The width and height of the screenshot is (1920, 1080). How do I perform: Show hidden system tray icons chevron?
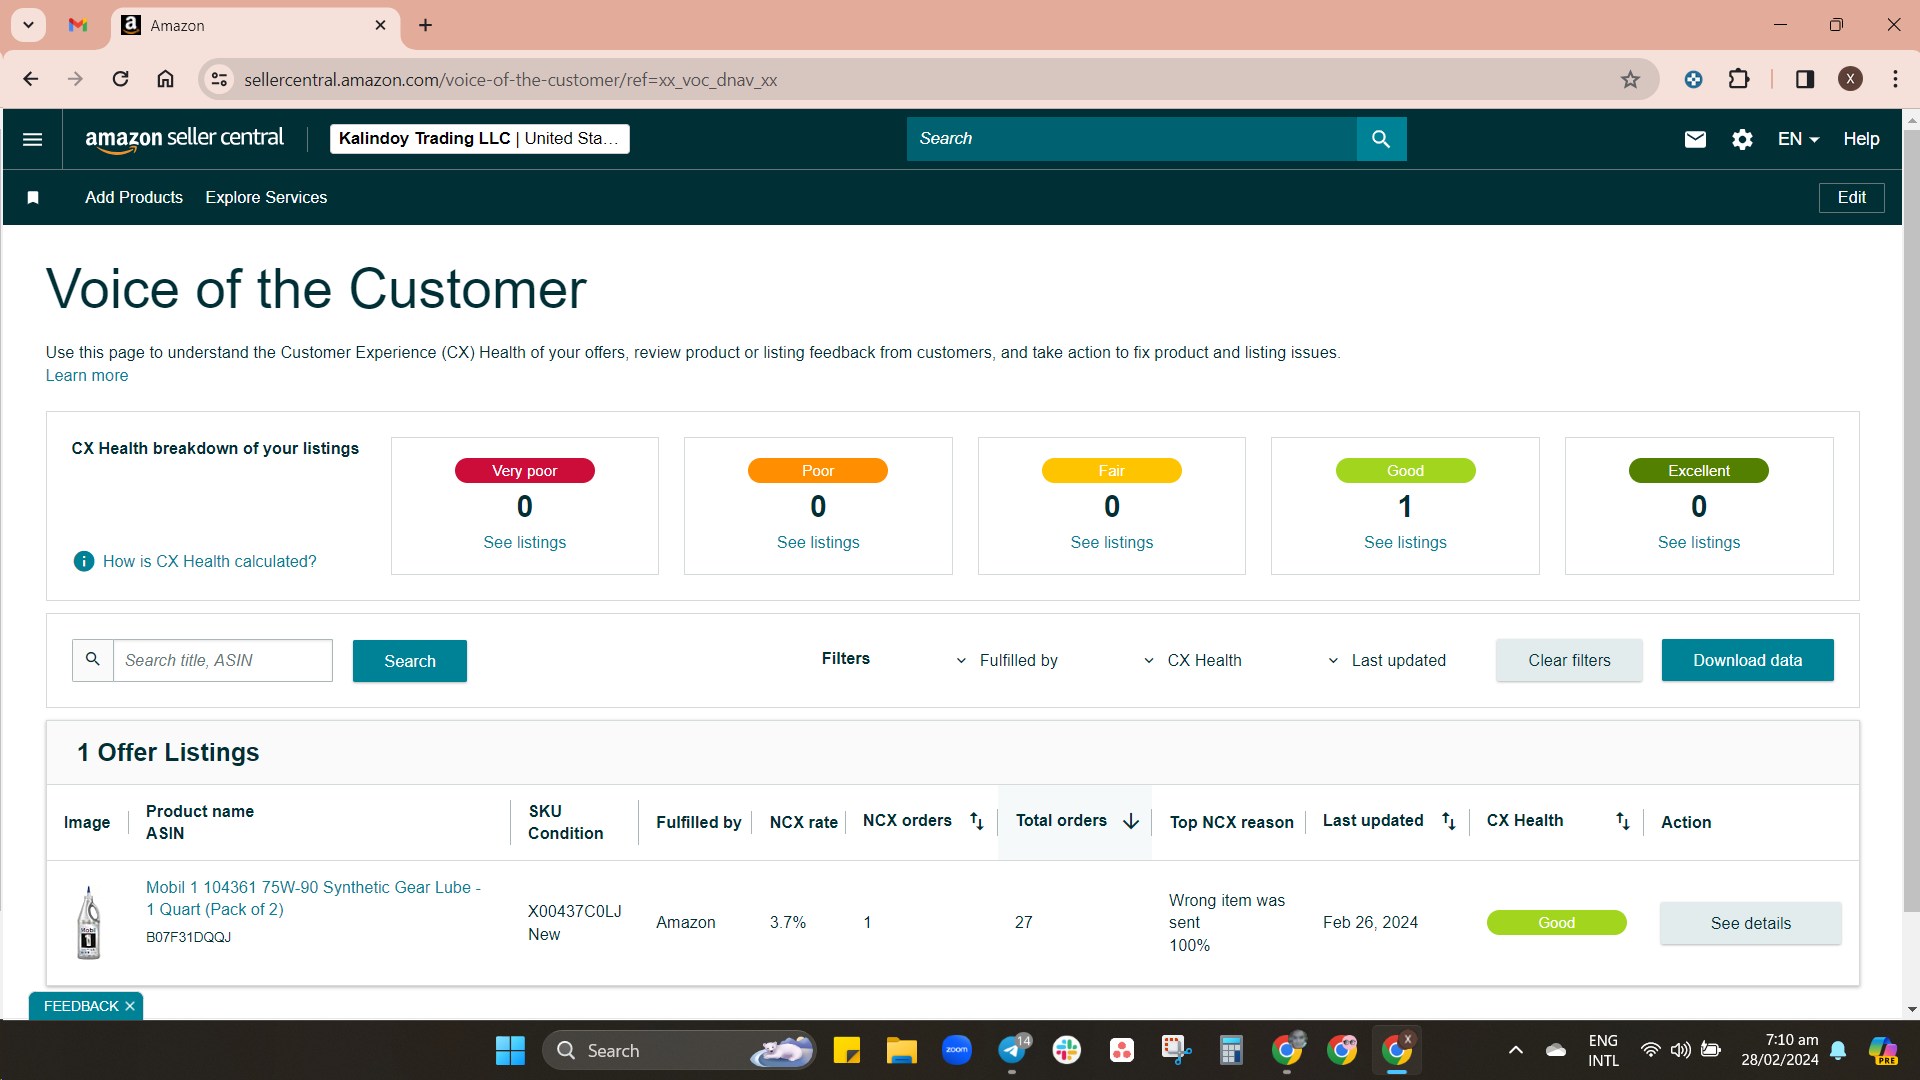[1516, 1050]
